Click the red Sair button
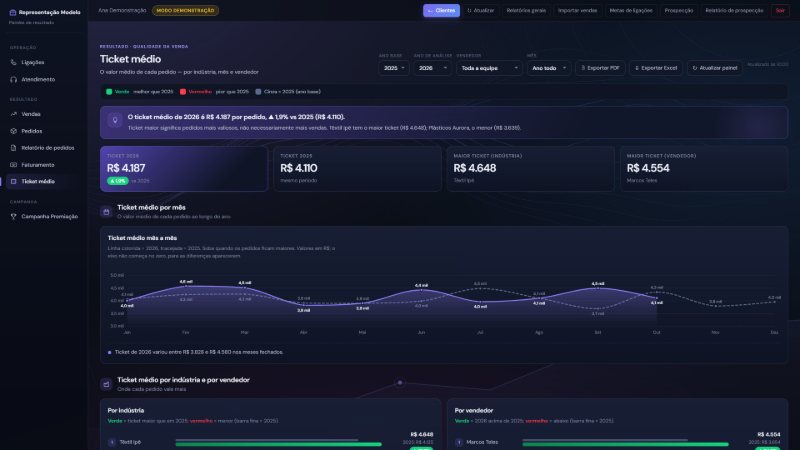The image size is (800, 450). pos(780,11)
